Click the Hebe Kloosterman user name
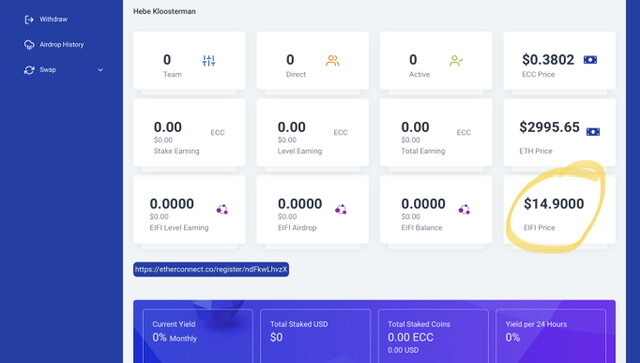Viewport: 640px width, 363px height. coord(164,11)
